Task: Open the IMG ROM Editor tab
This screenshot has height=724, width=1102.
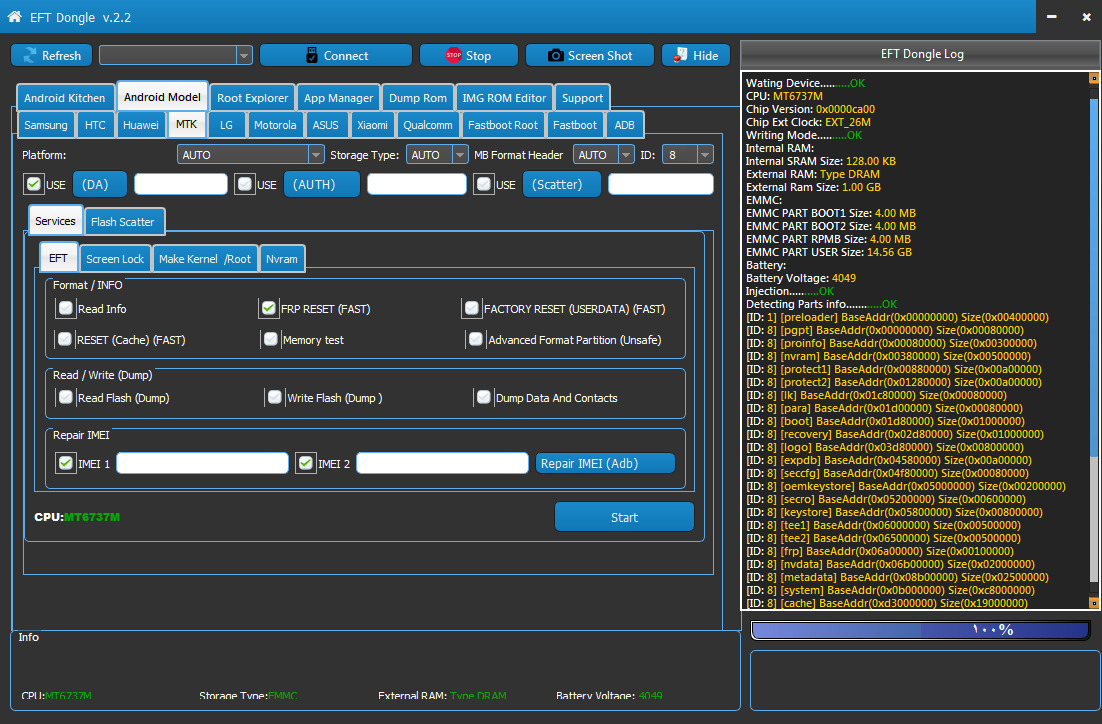Action: (x=504, y=98)
